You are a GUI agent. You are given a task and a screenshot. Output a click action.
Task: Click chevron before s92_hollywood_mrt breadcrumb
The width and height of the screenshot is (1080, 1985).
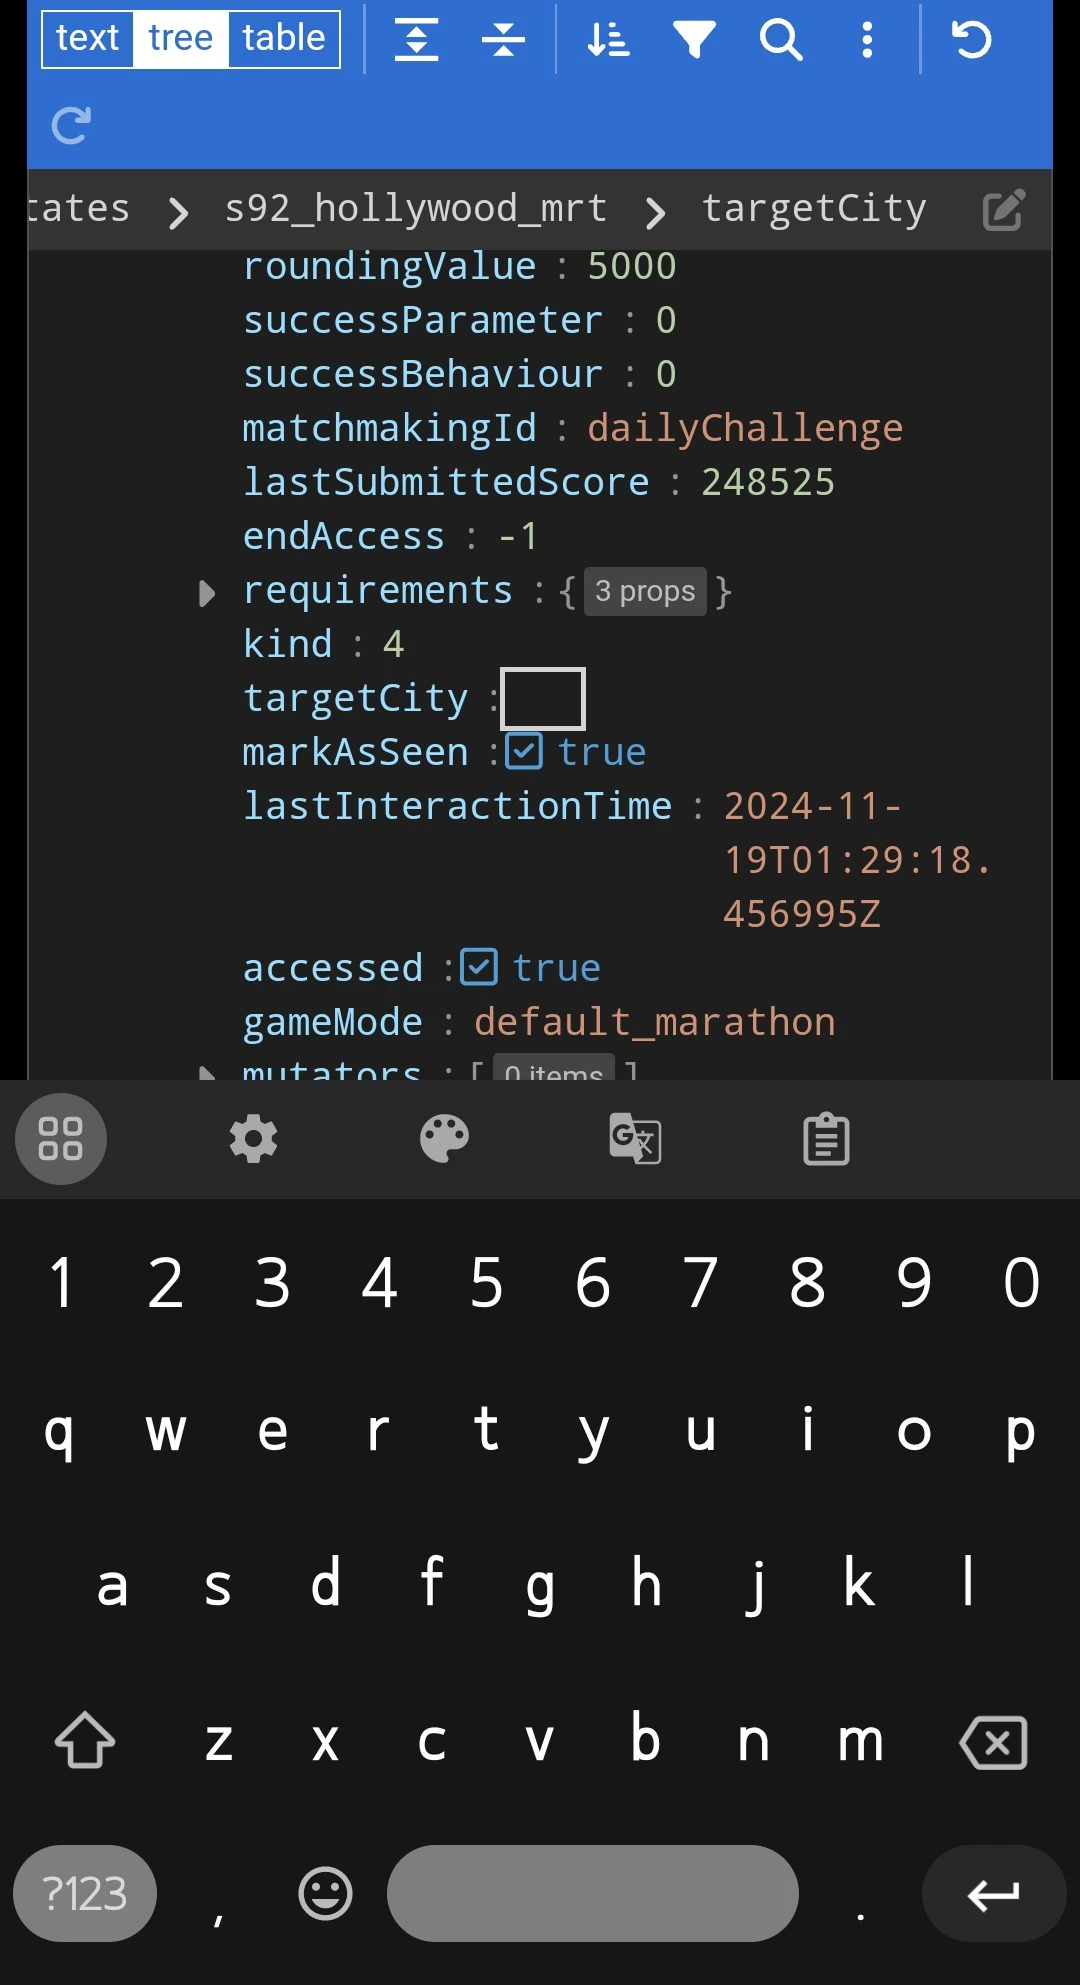(x=178, y=212)
